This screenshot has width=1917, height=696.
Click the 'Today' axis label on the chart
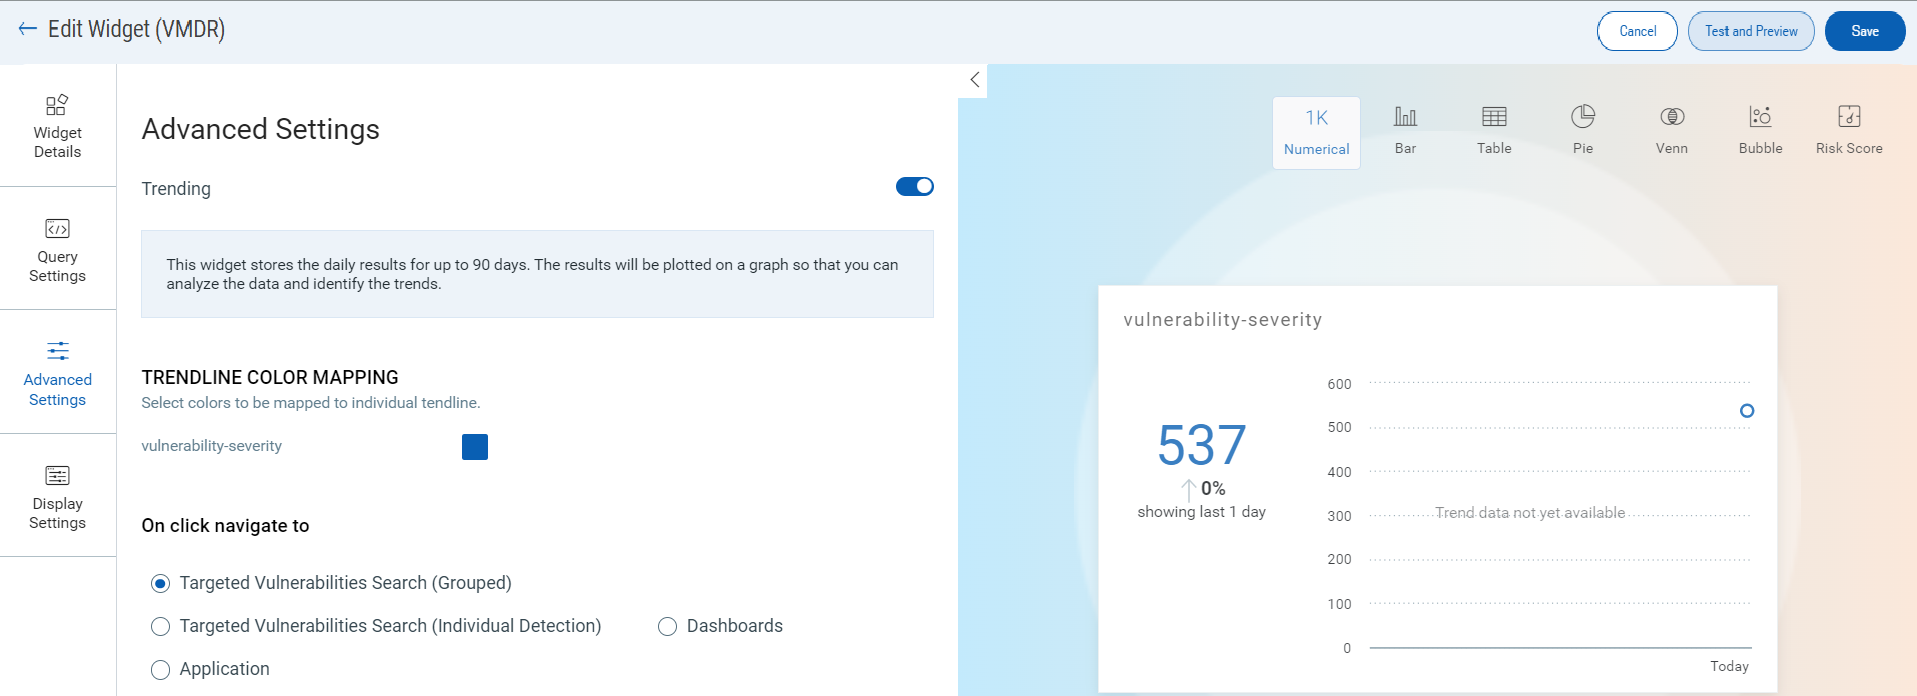click(x=1729, y=666)
